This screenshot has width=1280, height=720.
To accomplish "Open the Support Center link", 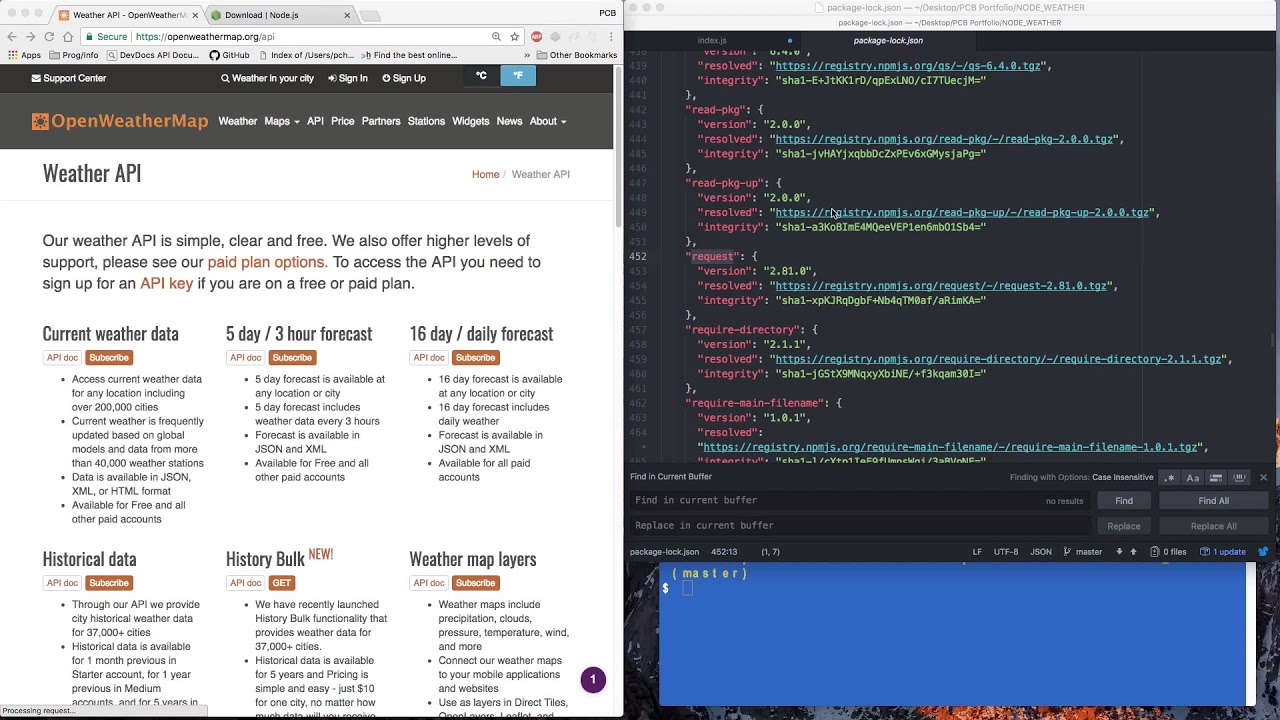I will [x=68, y=78].
